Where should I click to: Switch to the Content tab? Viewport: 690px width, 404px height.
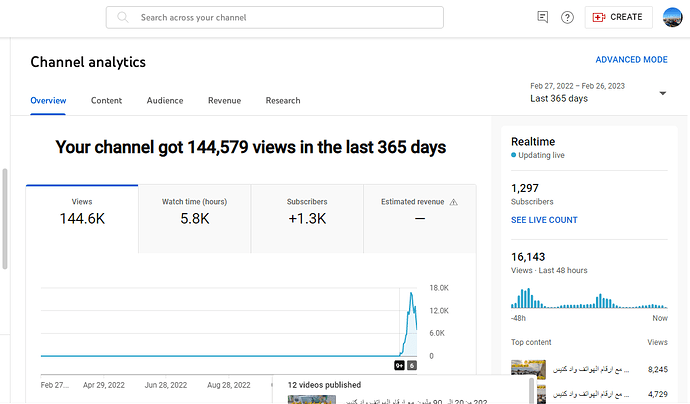(106, 100)
